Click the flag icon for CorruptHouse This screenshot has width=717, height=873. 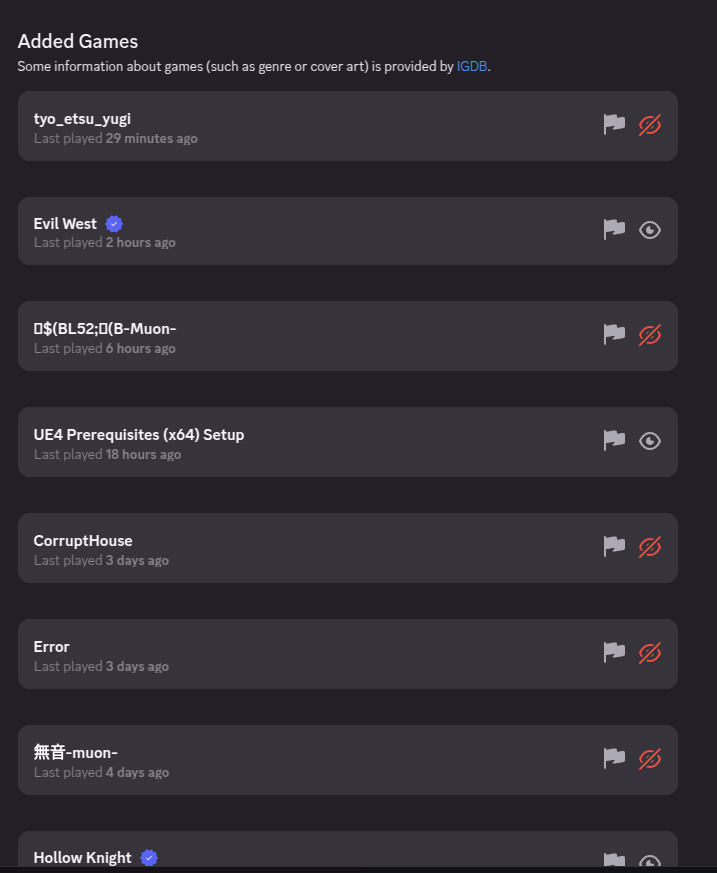tap(614, 547)
